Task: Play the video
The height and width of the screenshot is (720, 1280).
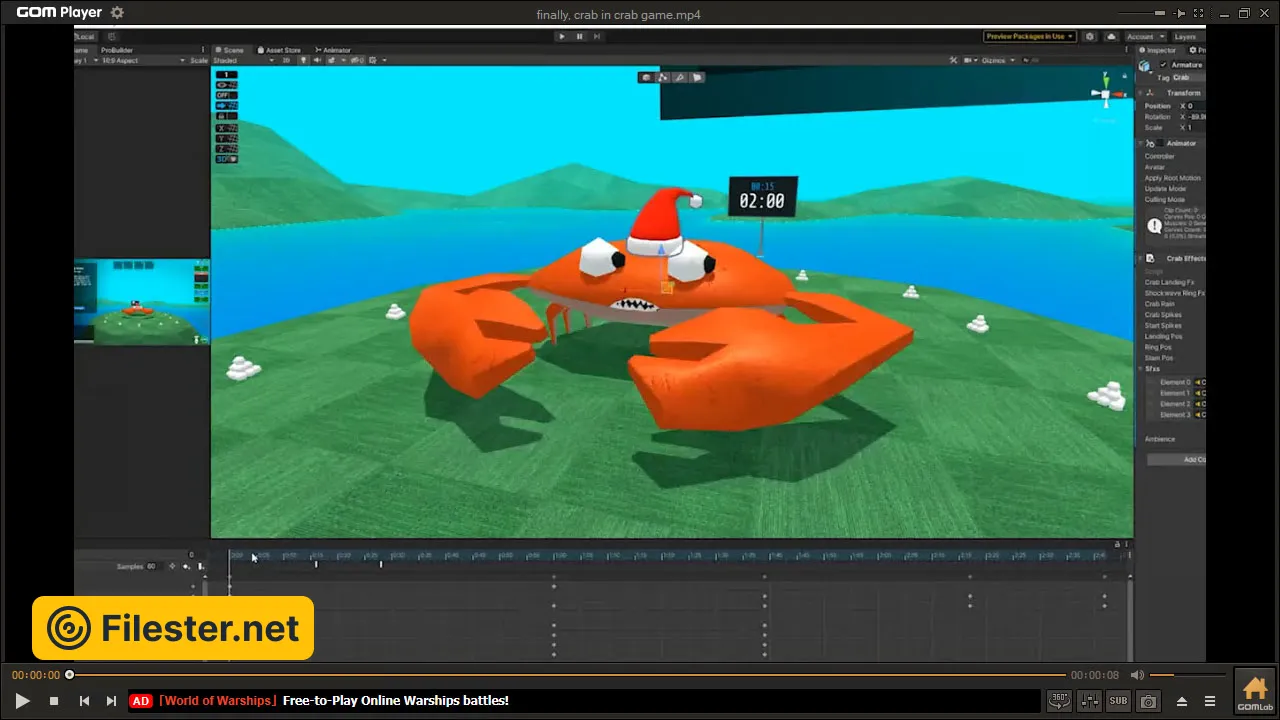Action: click(22, 701)
